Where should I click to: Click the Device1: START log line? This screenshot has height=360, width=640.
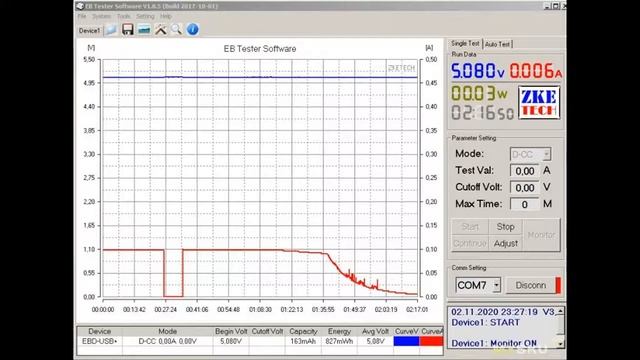(x=485, y=322)
